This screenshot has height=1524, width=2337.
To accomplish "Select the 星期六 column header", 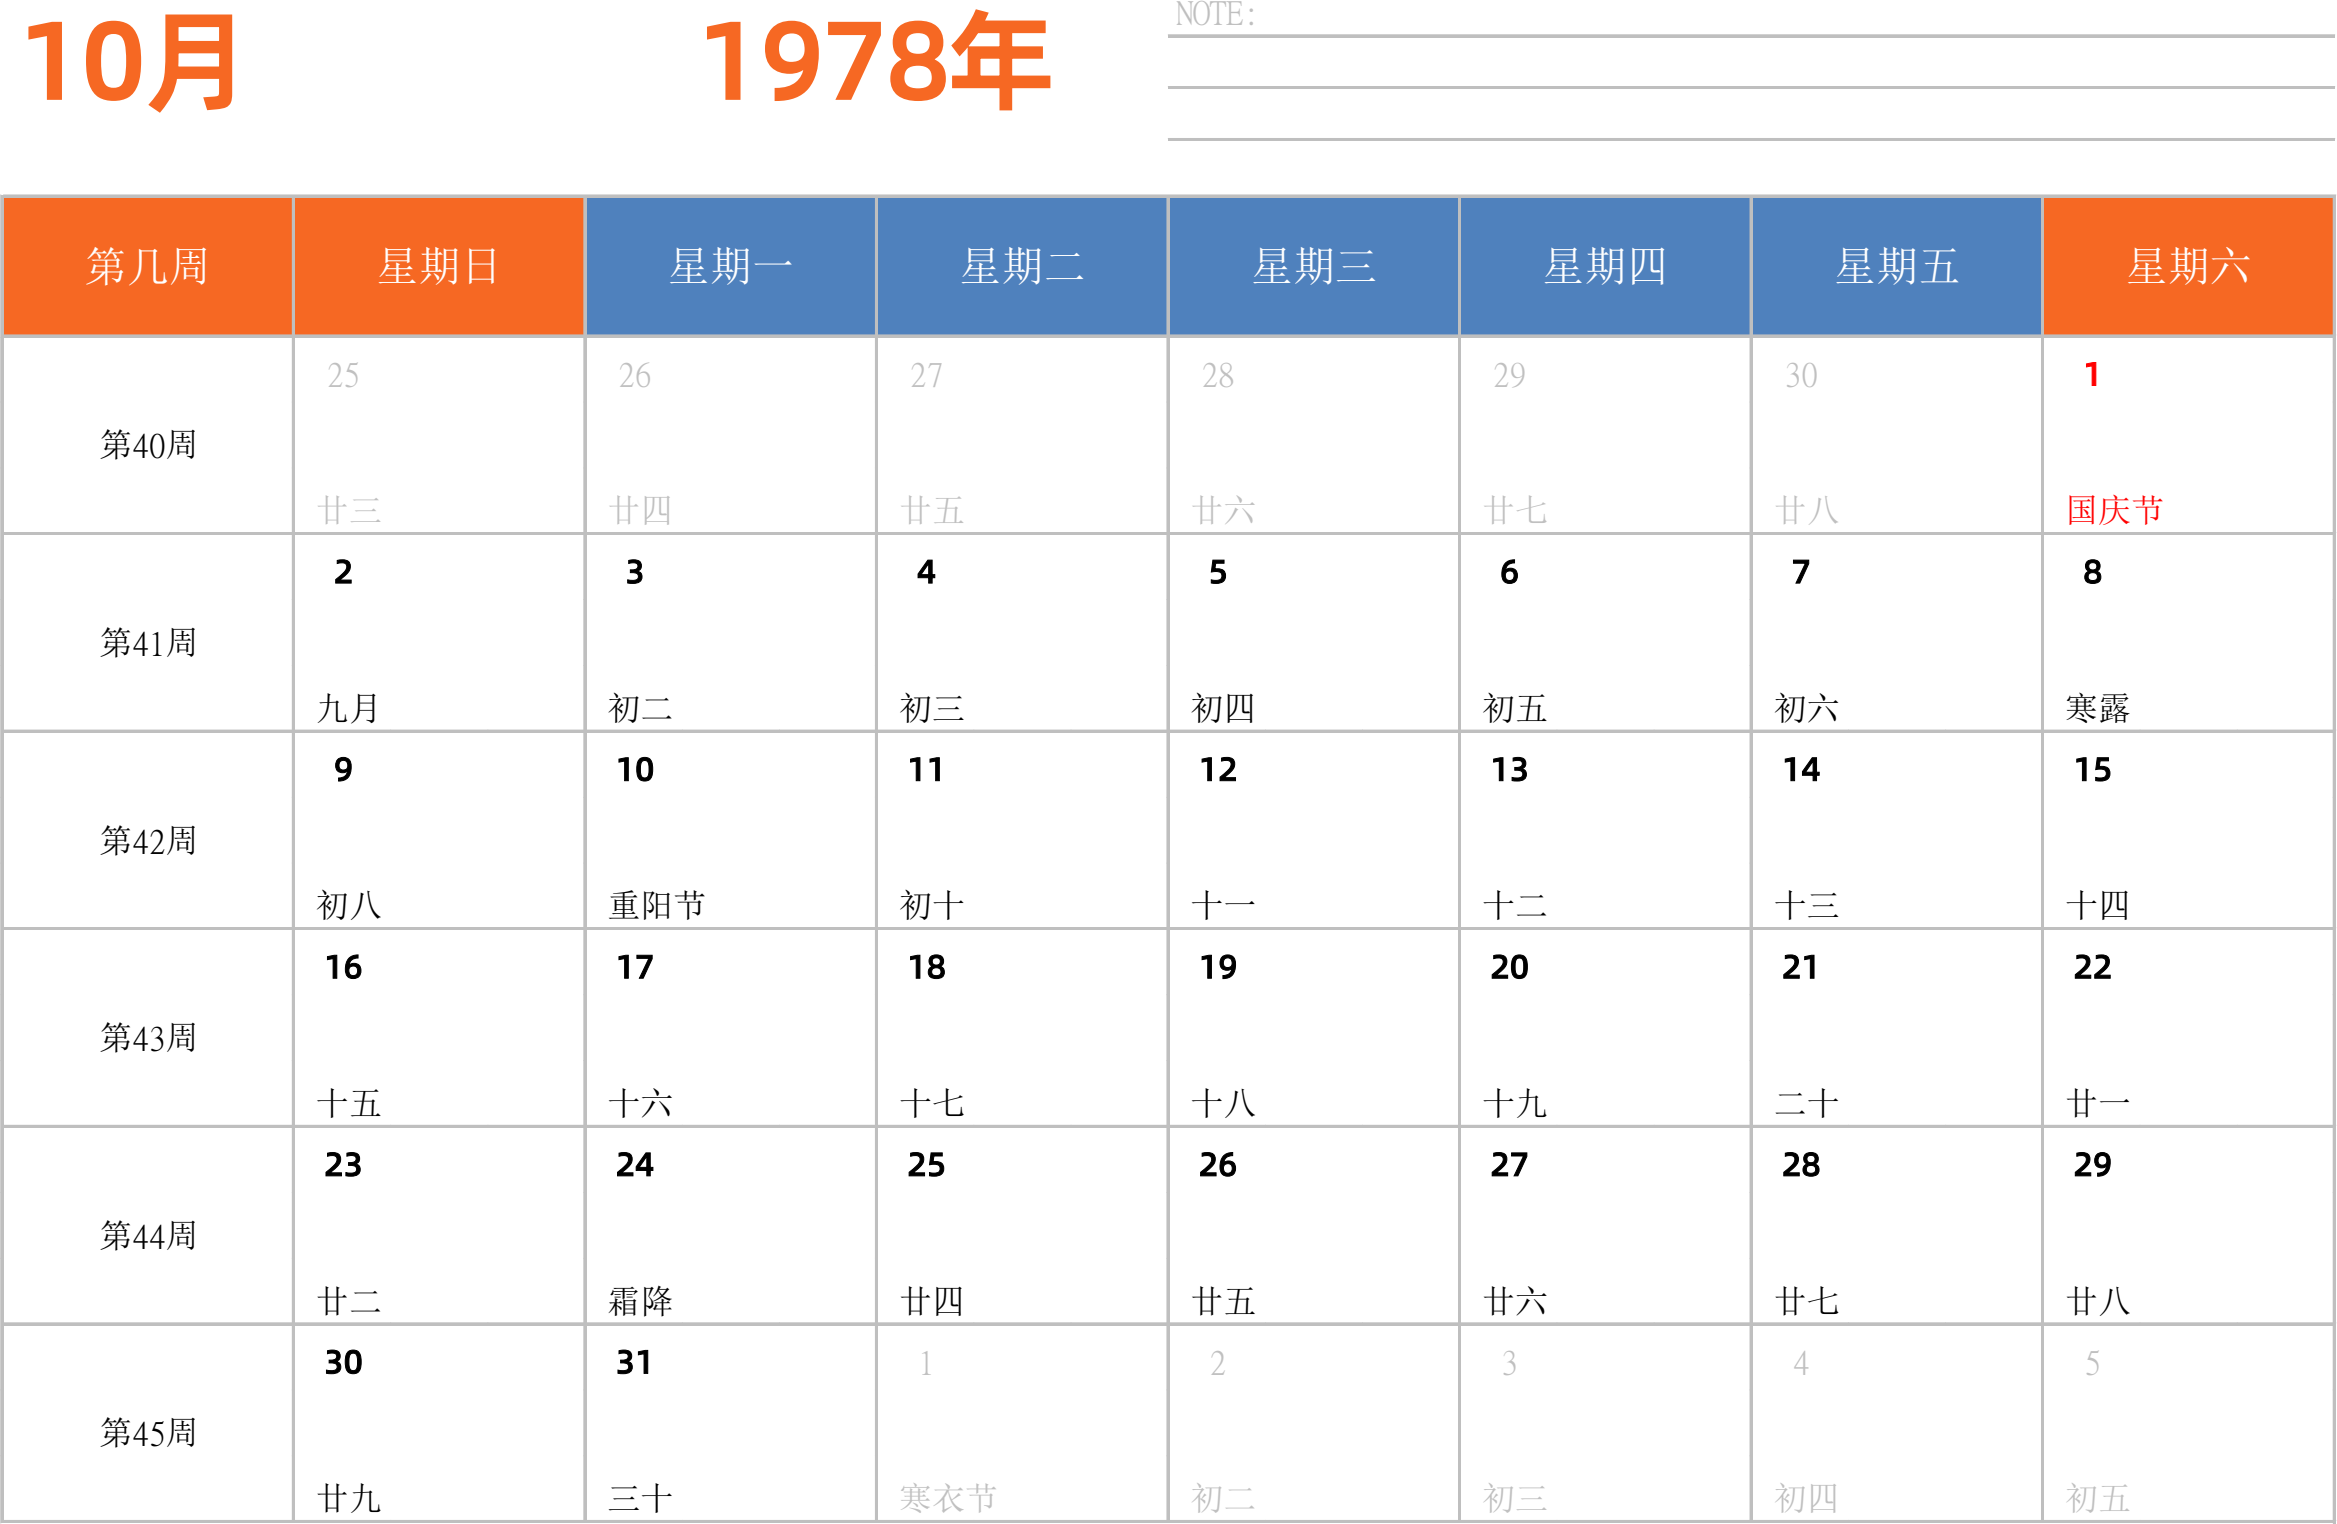I will [x=2189, y=266].
